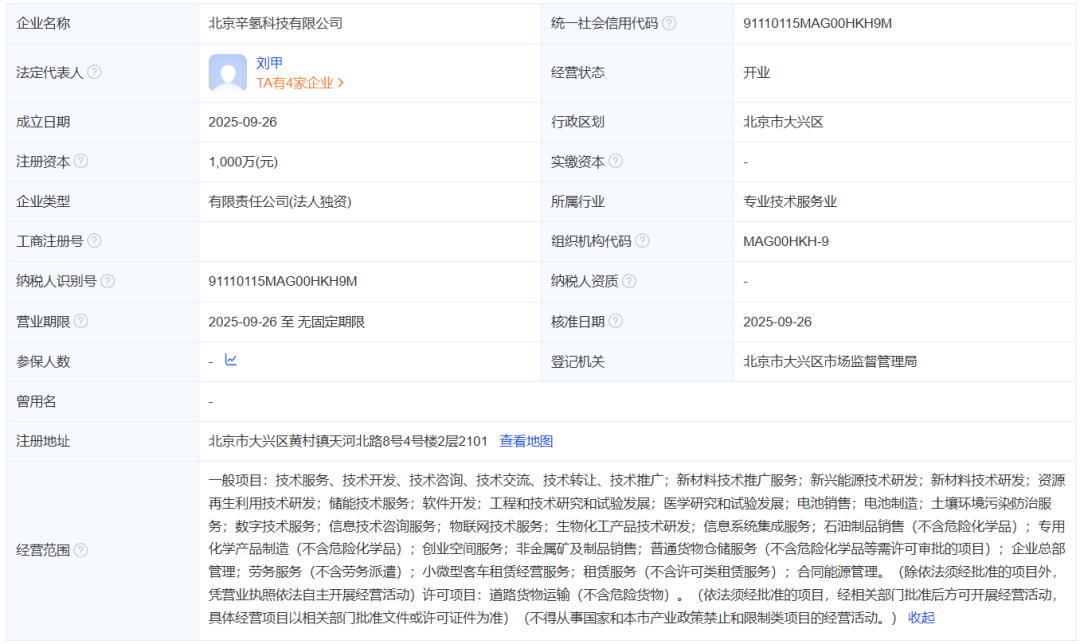1080x644 pixels.
Task: Expand TA有4家企业 list
Action: click(300, 84)
